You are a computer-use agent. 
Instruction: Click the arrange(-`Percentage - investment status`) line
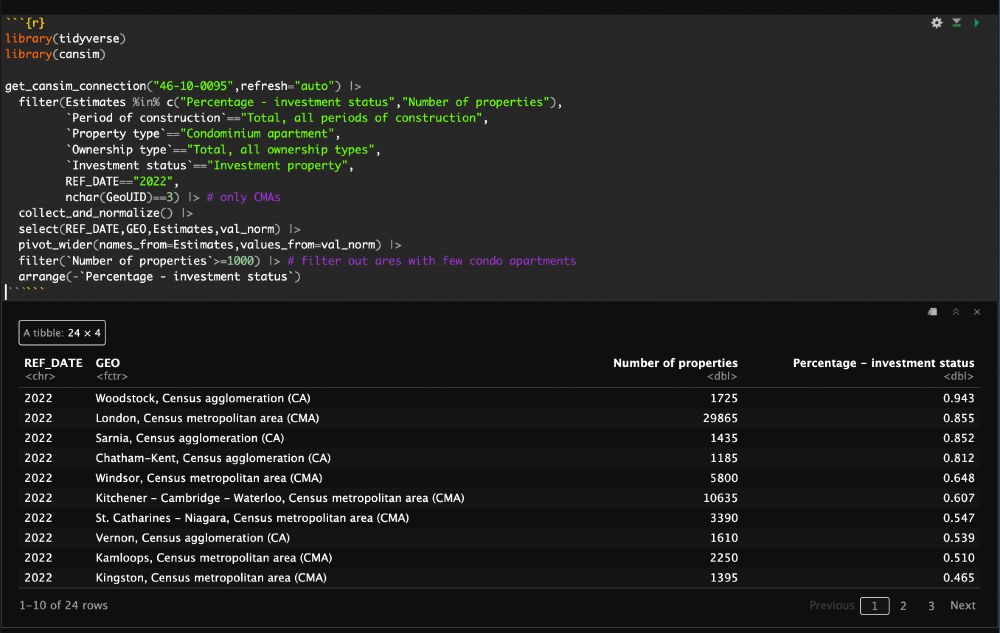159,277
